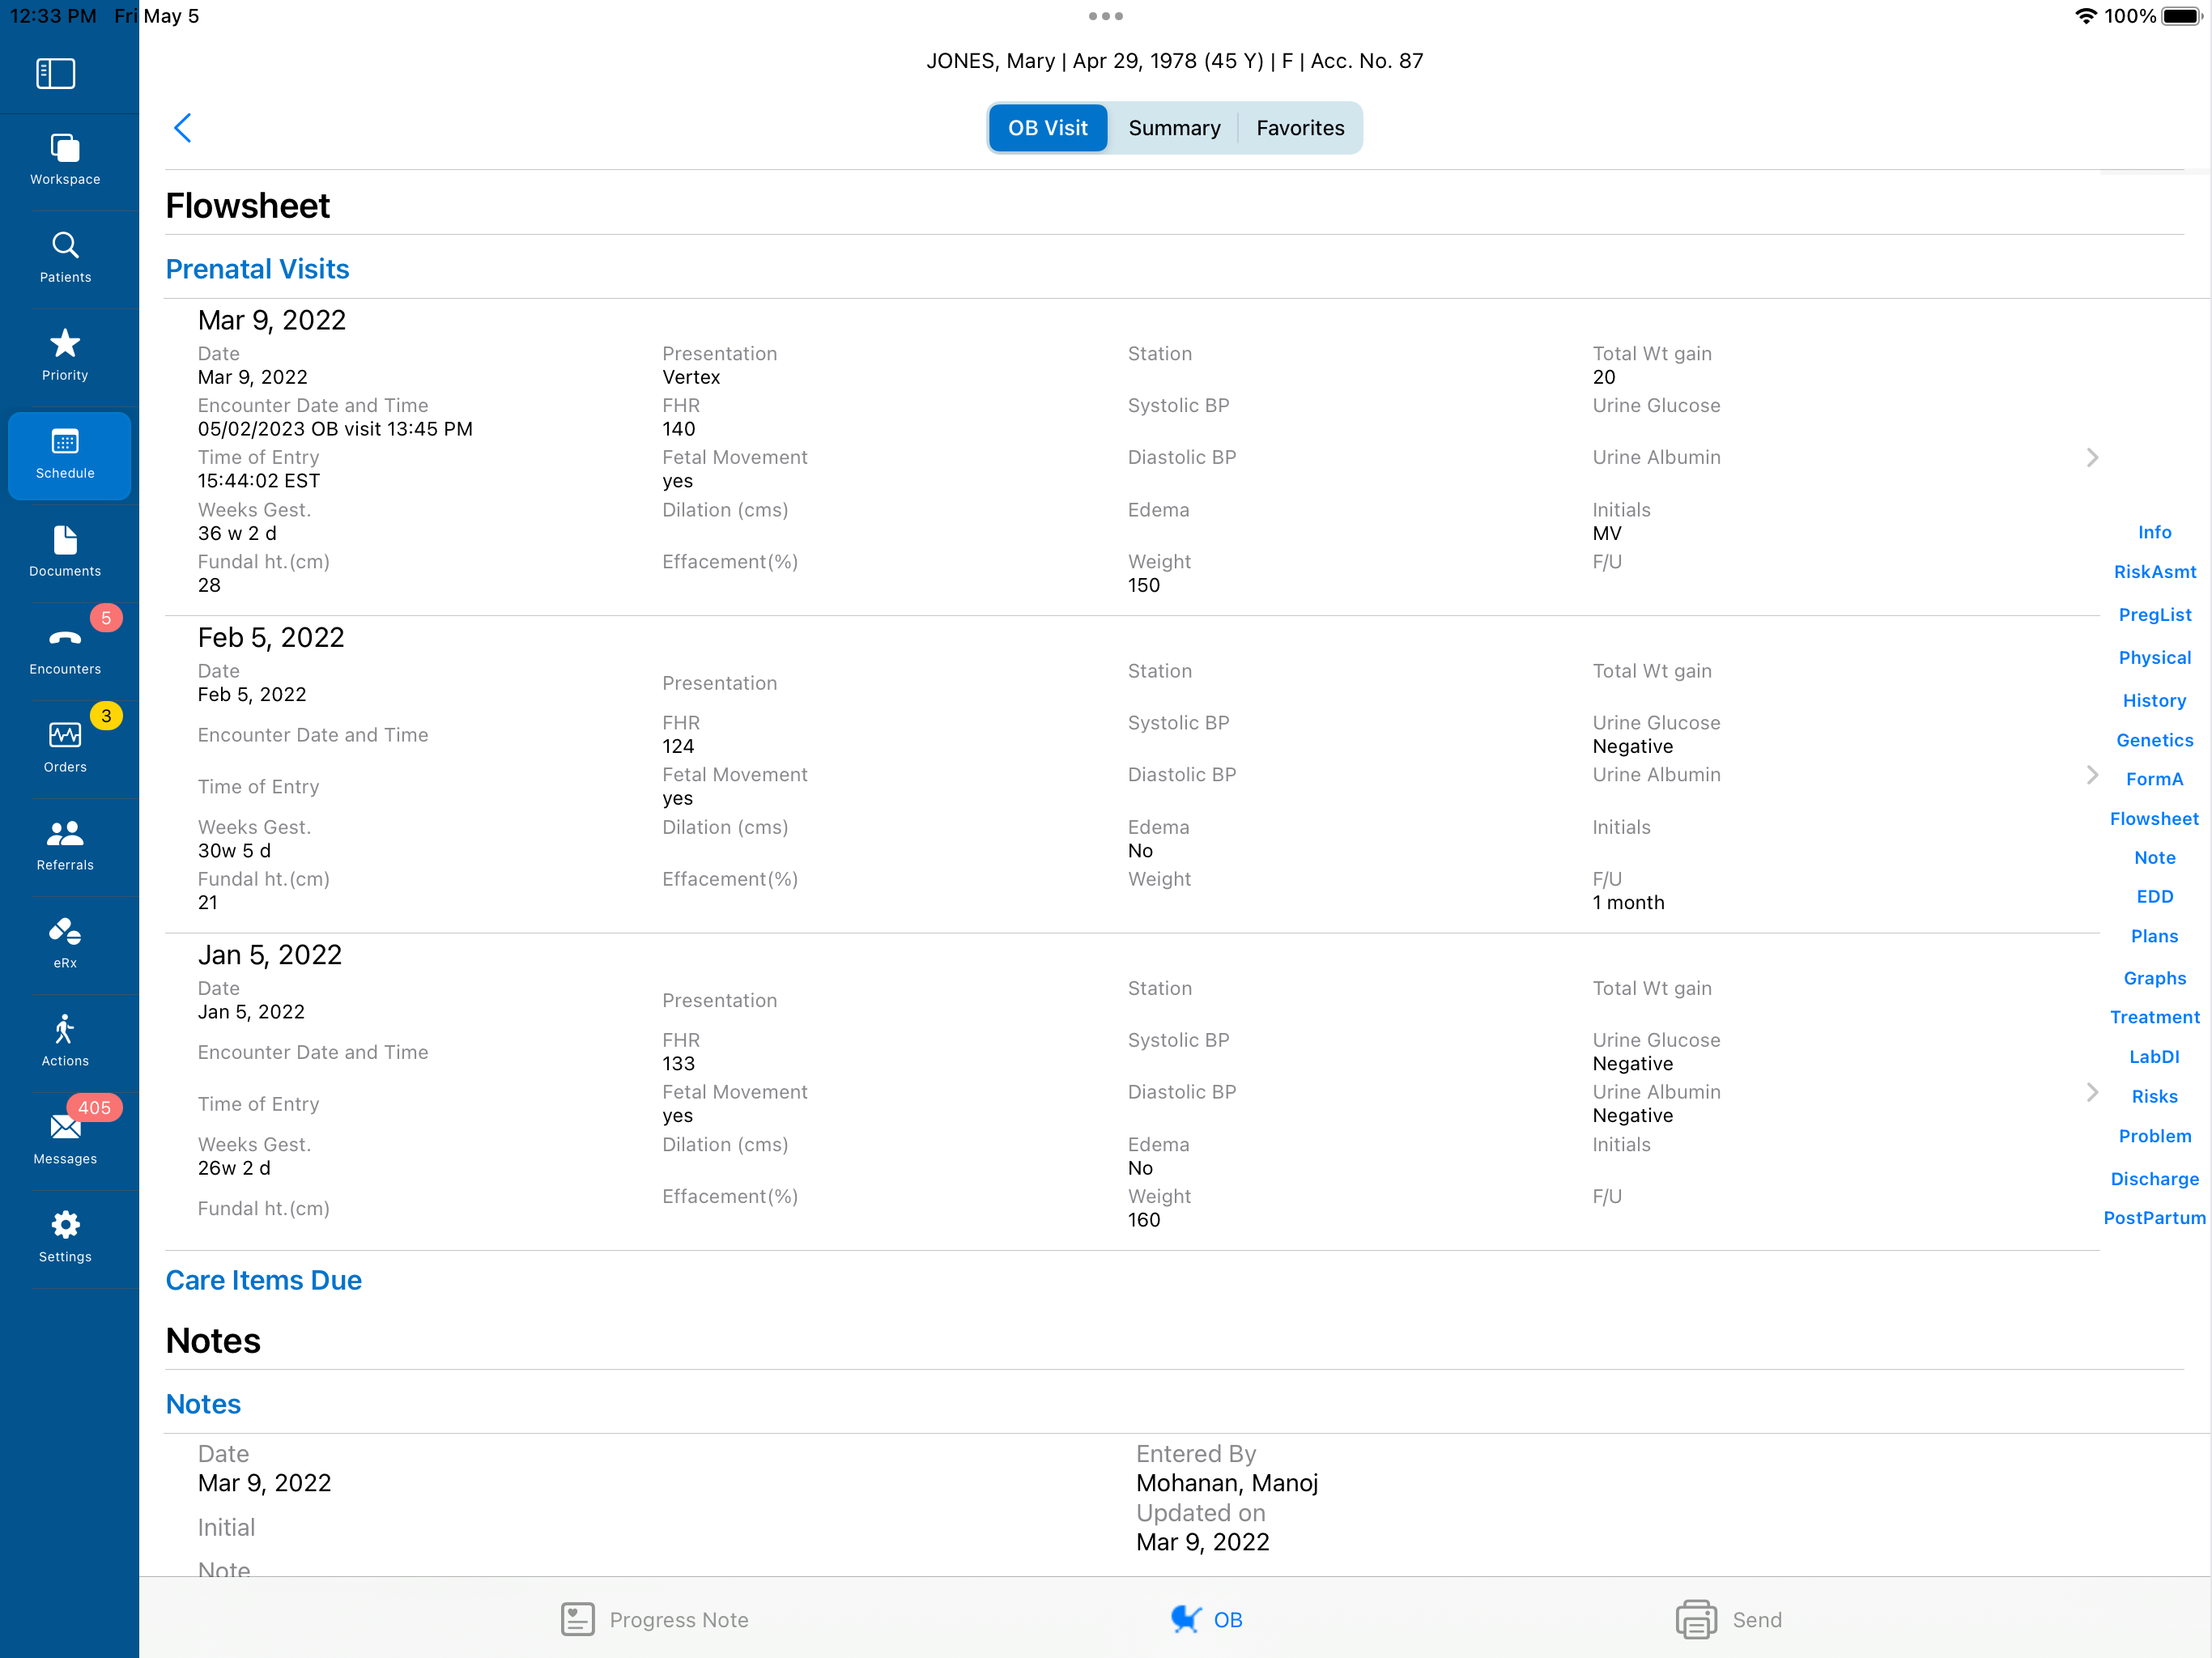The width and height of the screenshot is (2212, 1658).
Task: Open the Prenatal Visits heading
Action: (x=257, y=269)
